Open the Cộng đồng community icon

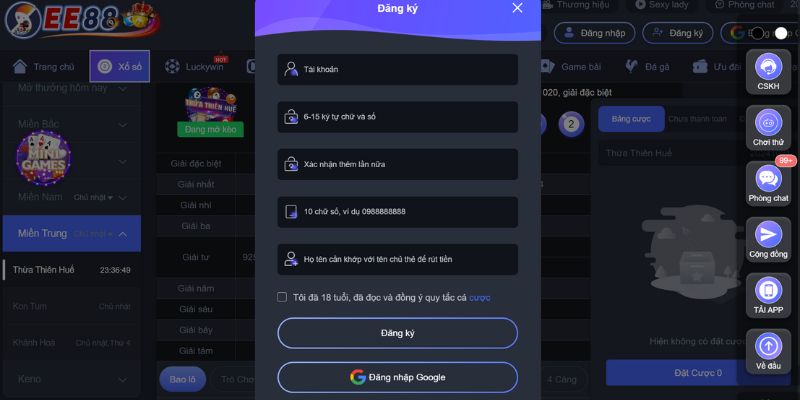click(768, 239)
